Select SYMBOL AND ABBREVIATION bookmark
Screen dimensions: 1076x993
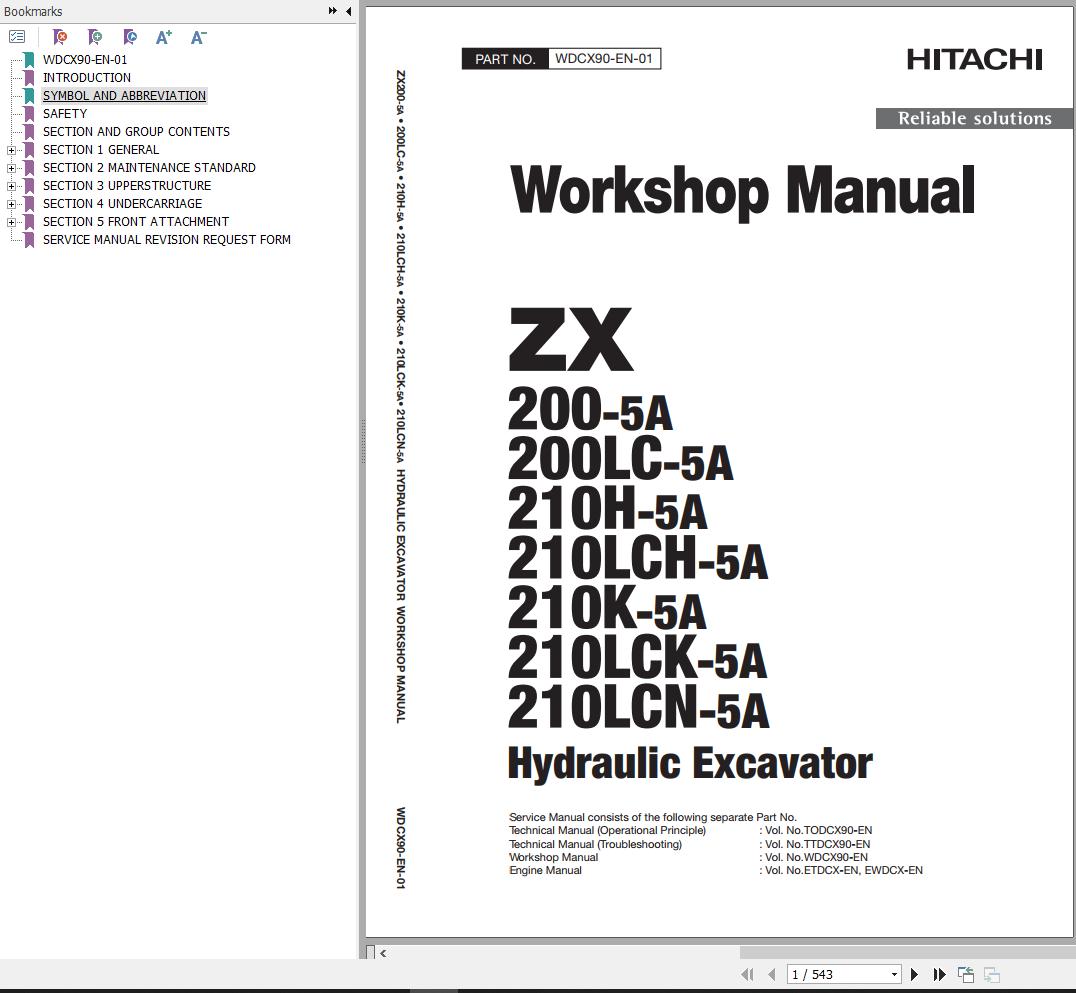[124, 95]
